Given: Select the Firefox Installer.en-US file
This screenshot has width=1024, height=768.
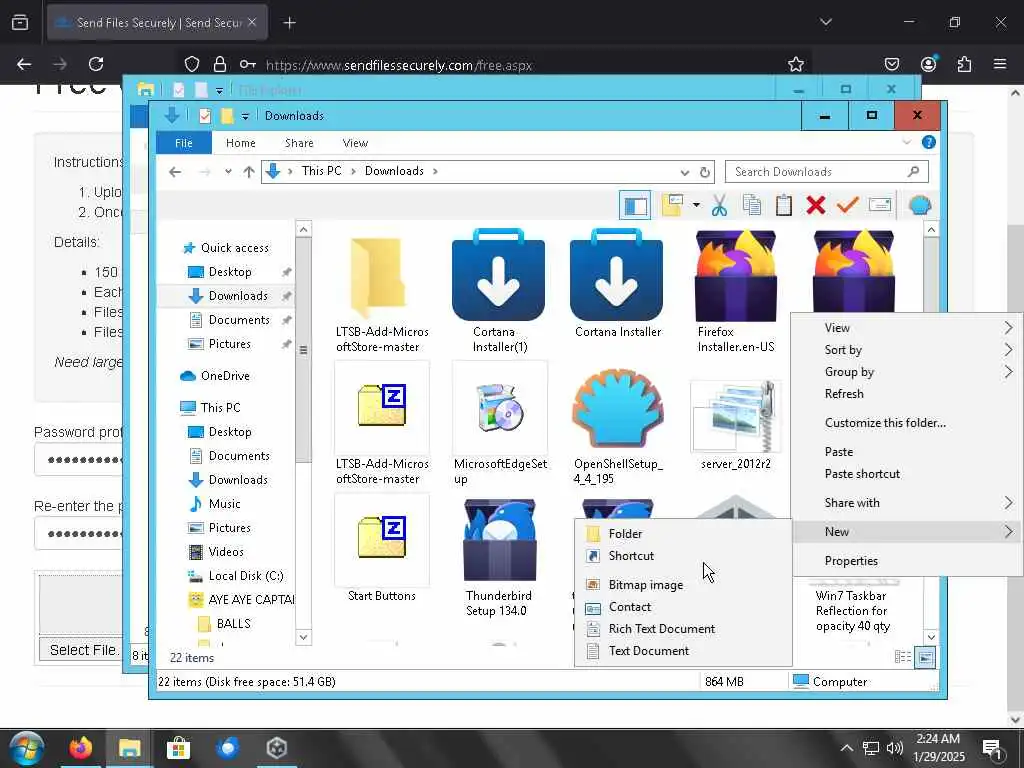Looking at the screenshot, I should pos(735,291).
